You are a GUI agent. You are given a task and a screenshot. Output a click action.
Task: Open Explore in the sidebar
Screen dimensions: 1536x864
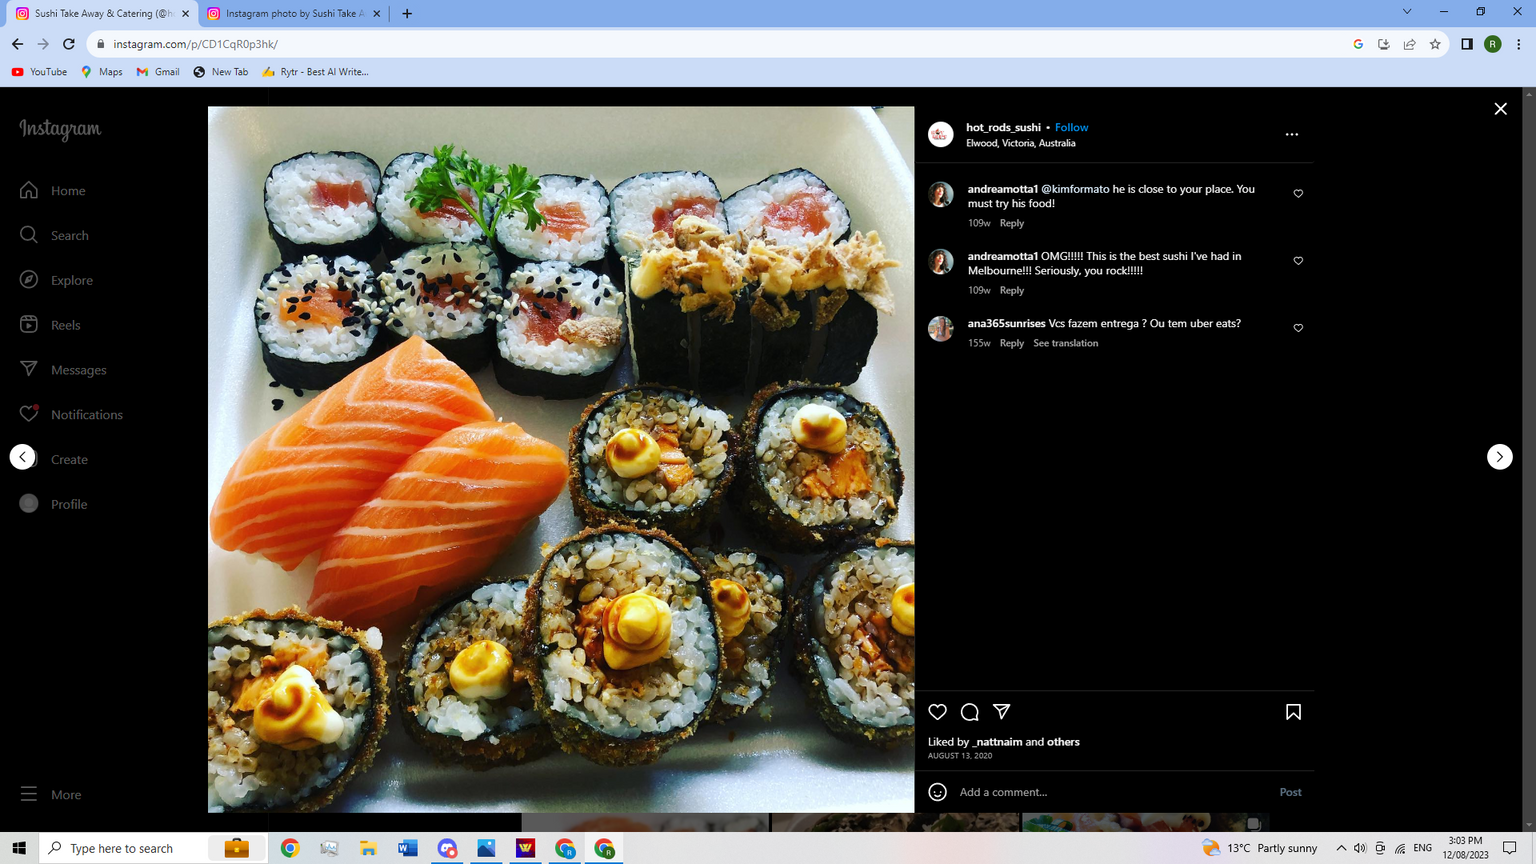pos(71,280)
